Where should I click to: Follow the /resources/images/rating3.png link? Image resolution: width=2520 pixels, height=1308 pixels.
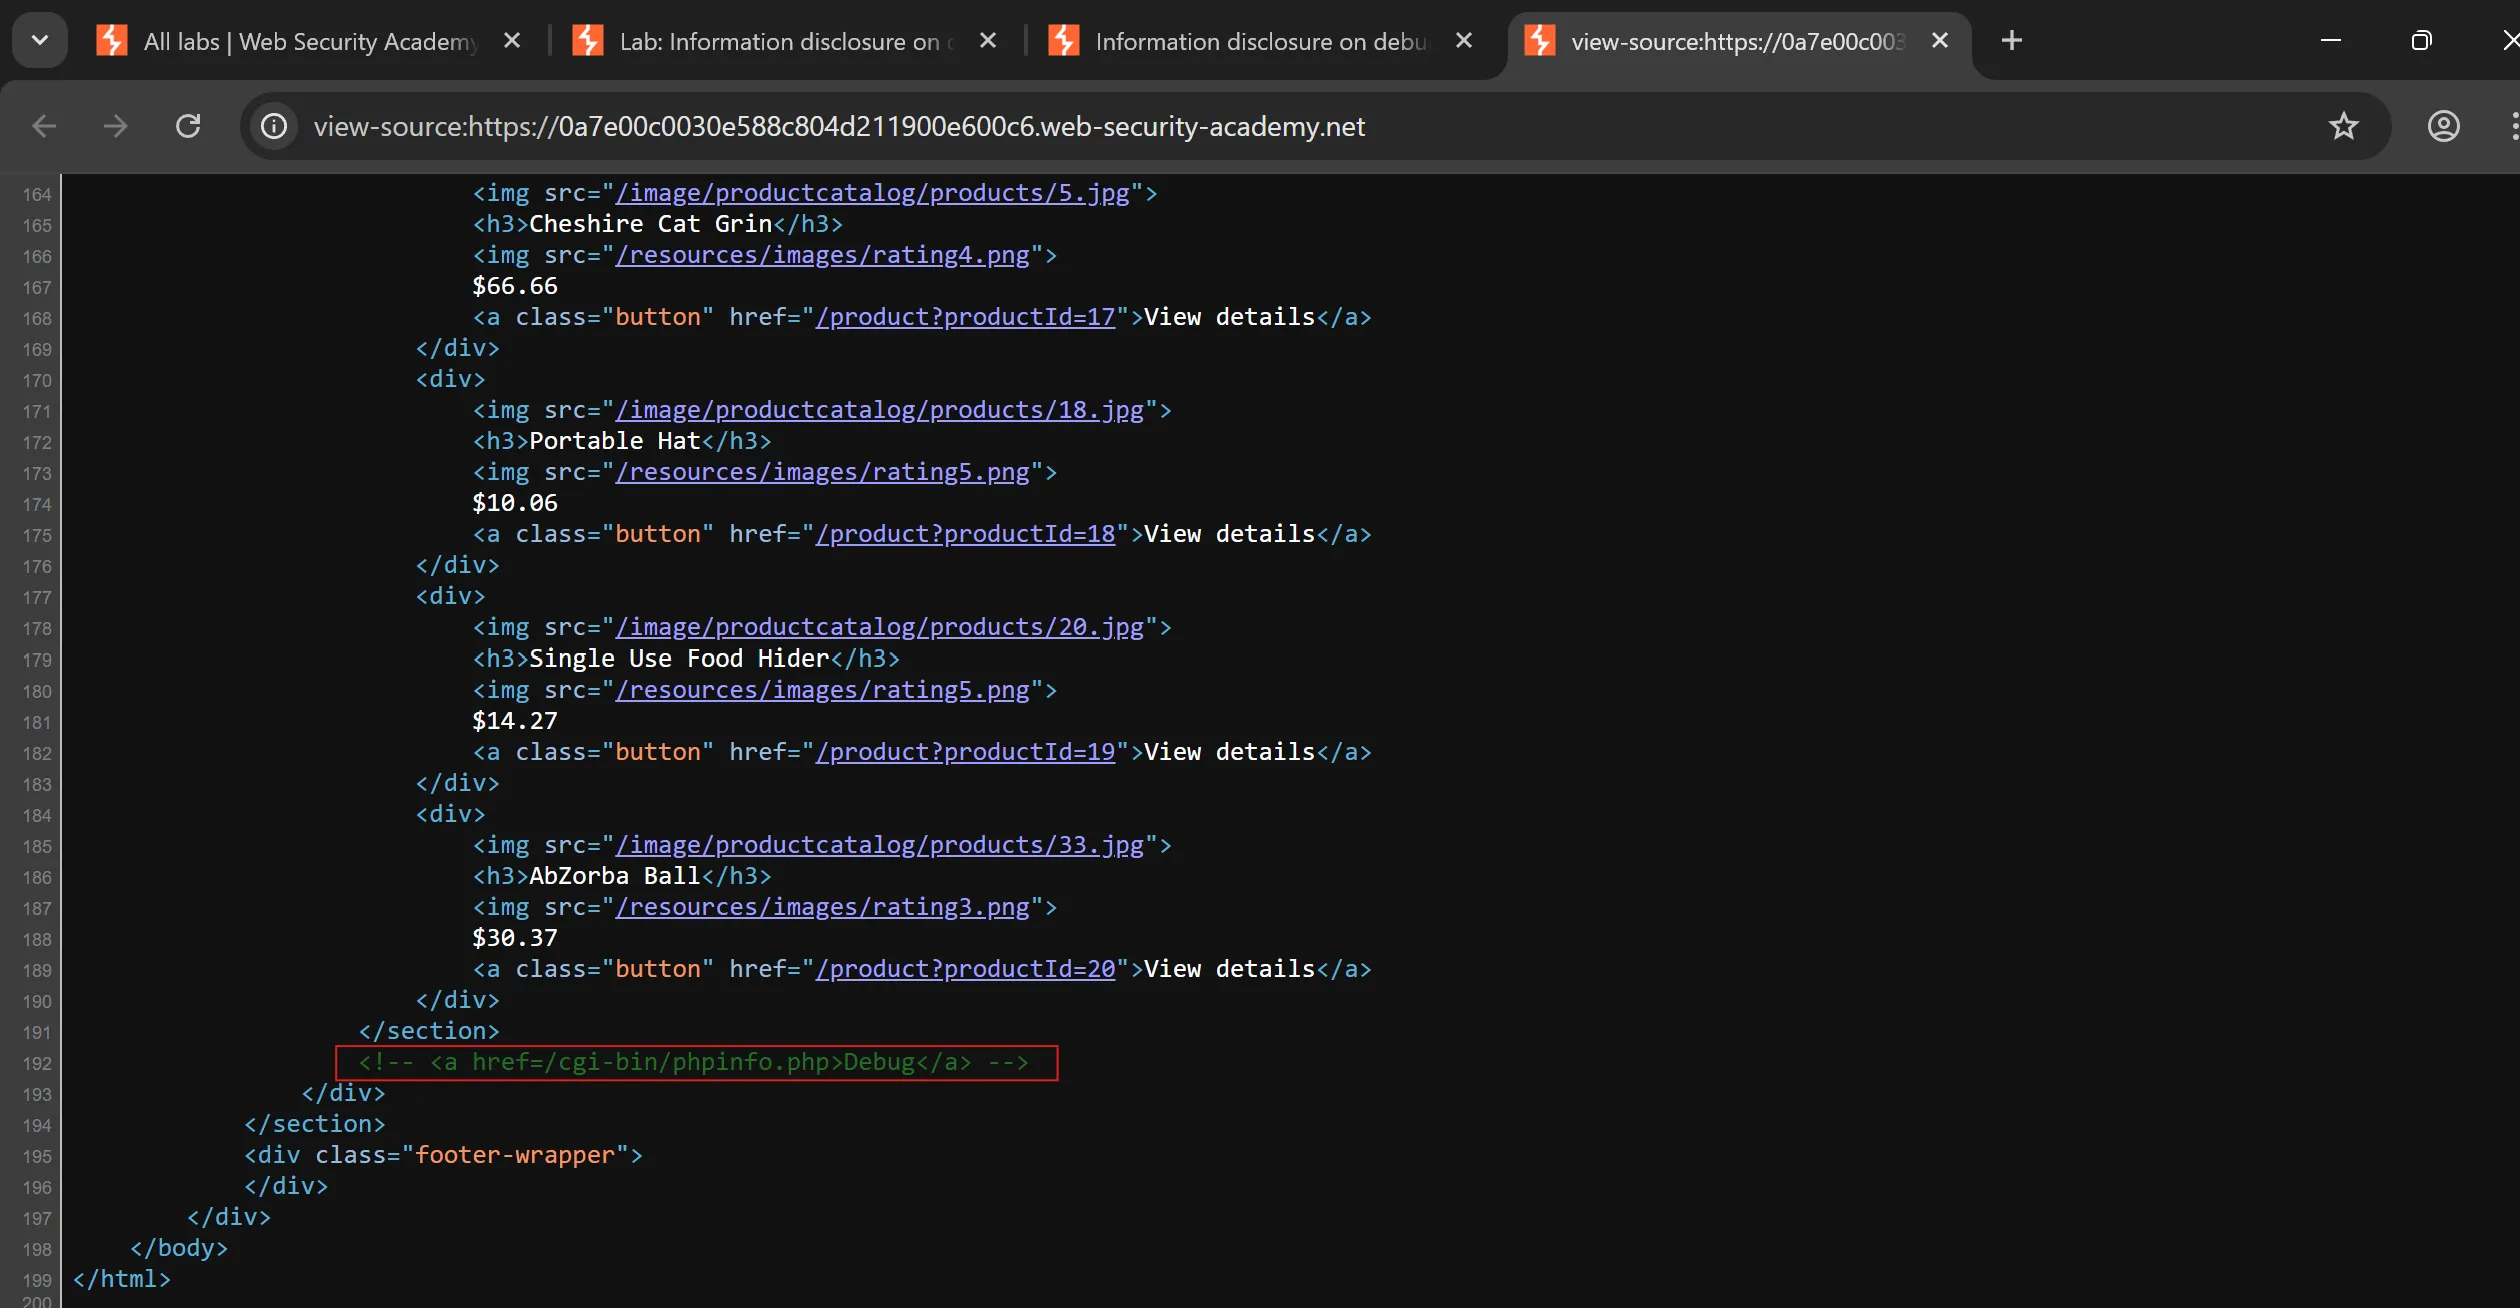point(822,907)
